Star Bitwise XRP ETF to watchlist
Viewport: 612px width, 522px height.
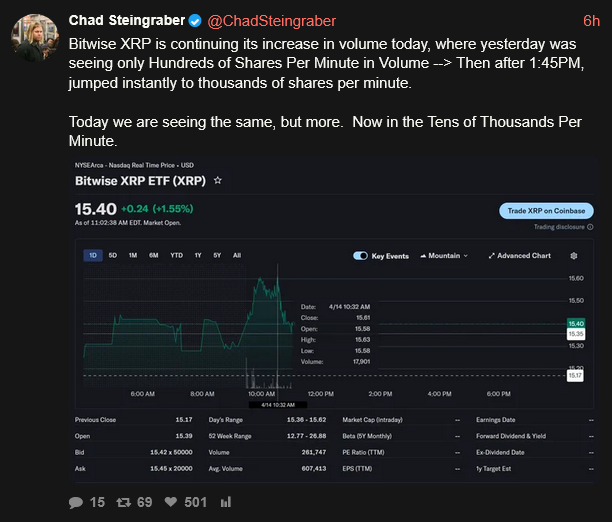(218, 181)
